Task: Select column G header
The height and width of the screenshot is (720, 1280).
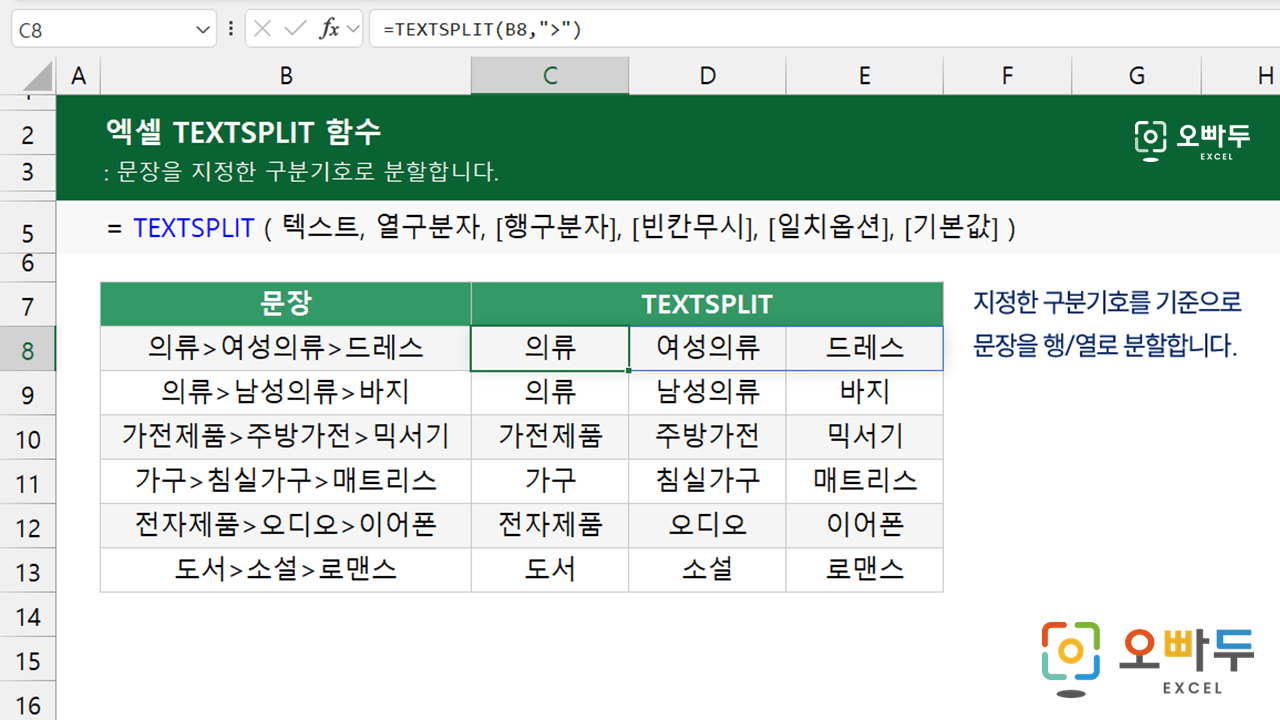Action: tap(1136, 76)
